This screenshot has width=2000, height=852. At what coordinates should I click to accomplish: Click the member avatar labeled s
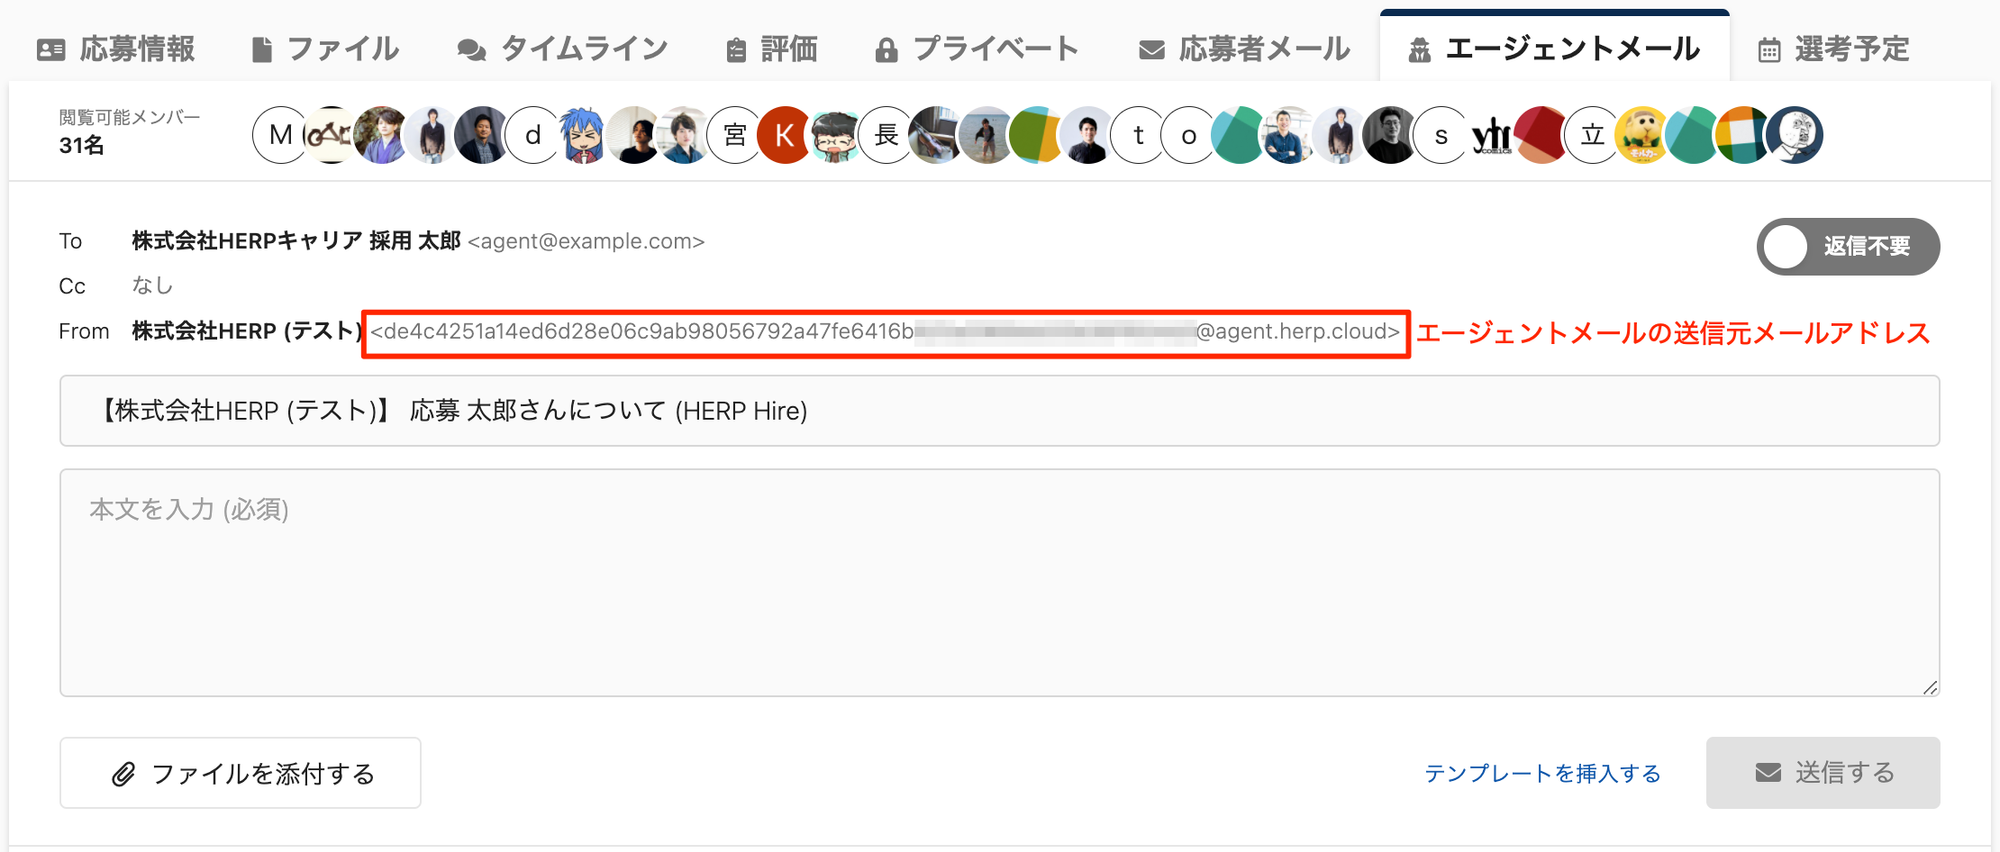[1441, 135]
